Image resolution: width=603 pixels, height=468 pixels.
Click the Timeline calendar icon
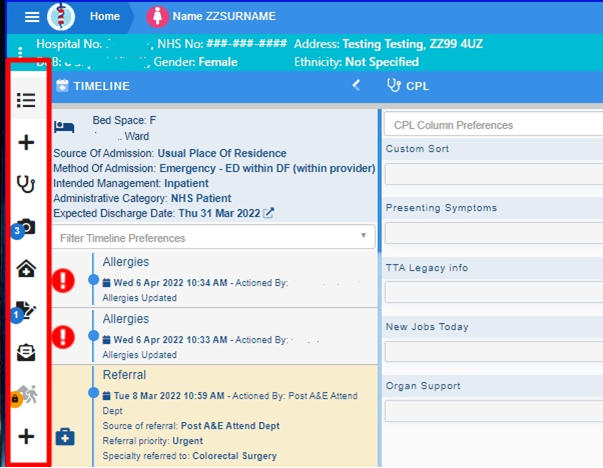click(62, 85)
